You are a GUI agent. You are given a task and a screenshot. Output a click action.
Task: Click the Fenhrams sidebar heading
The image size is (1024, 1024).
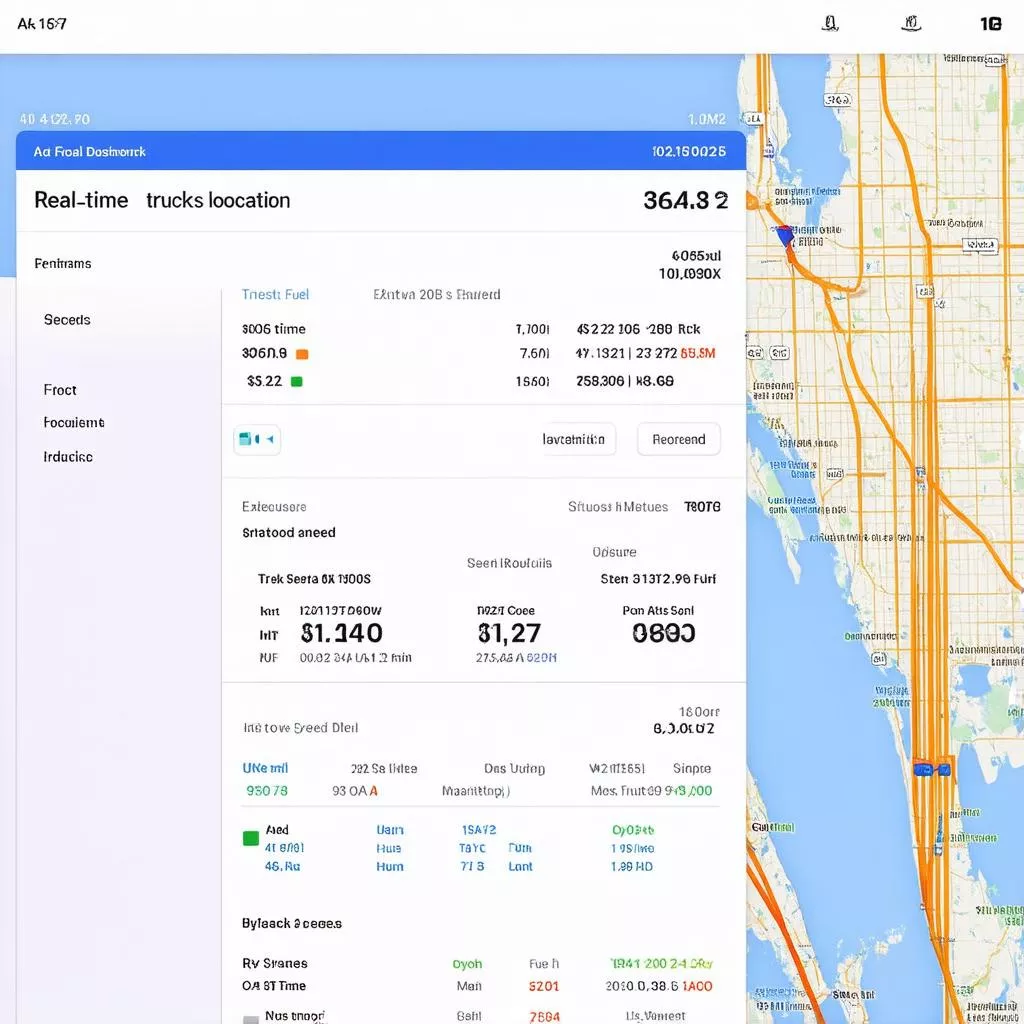(62, 264)
